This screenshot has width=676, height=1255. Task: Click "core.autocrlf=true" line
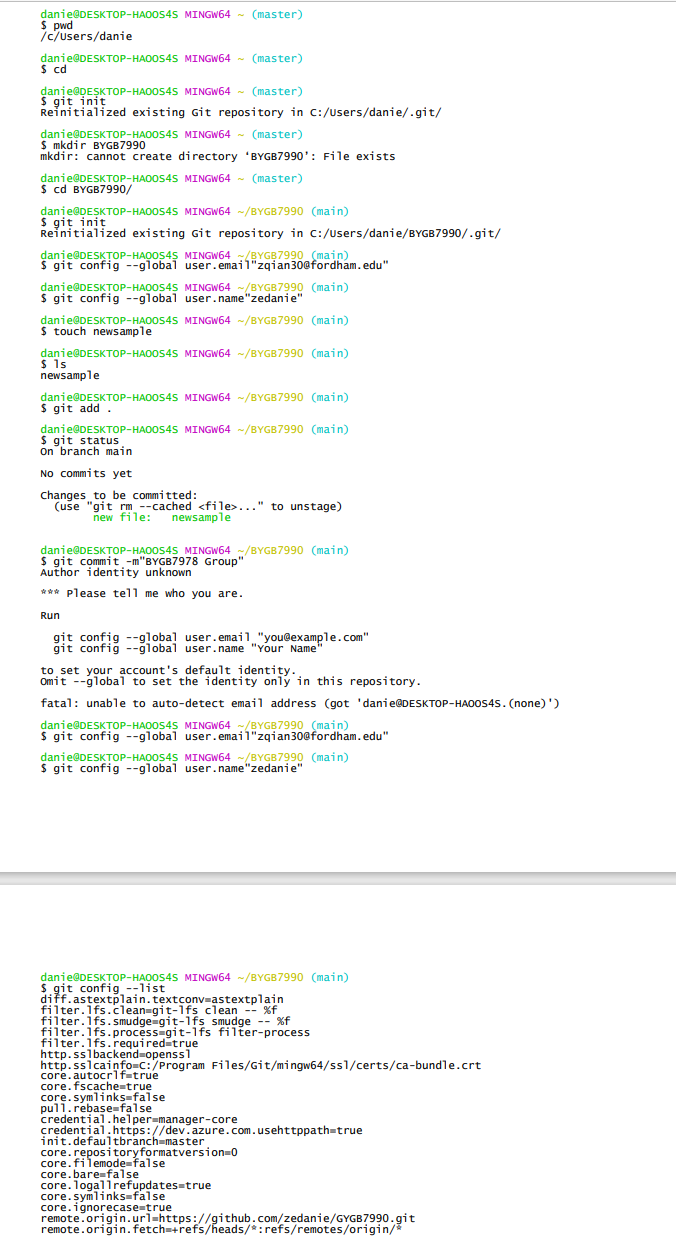point(99,1076)
